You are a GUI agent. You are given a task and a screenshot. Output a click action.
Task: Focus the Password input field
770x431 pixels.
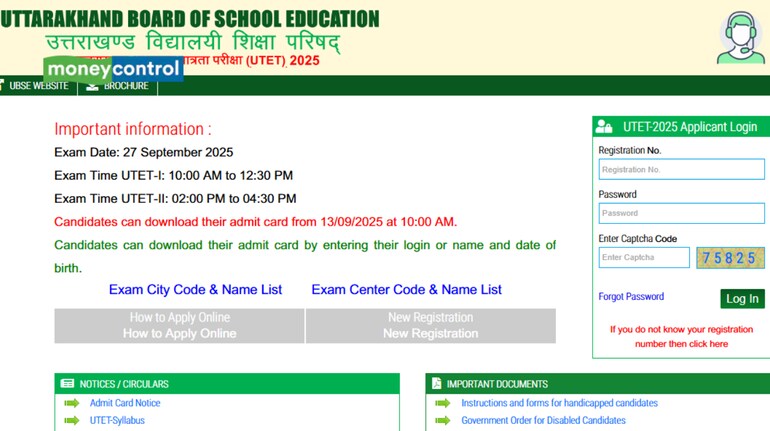click(681, 213)
